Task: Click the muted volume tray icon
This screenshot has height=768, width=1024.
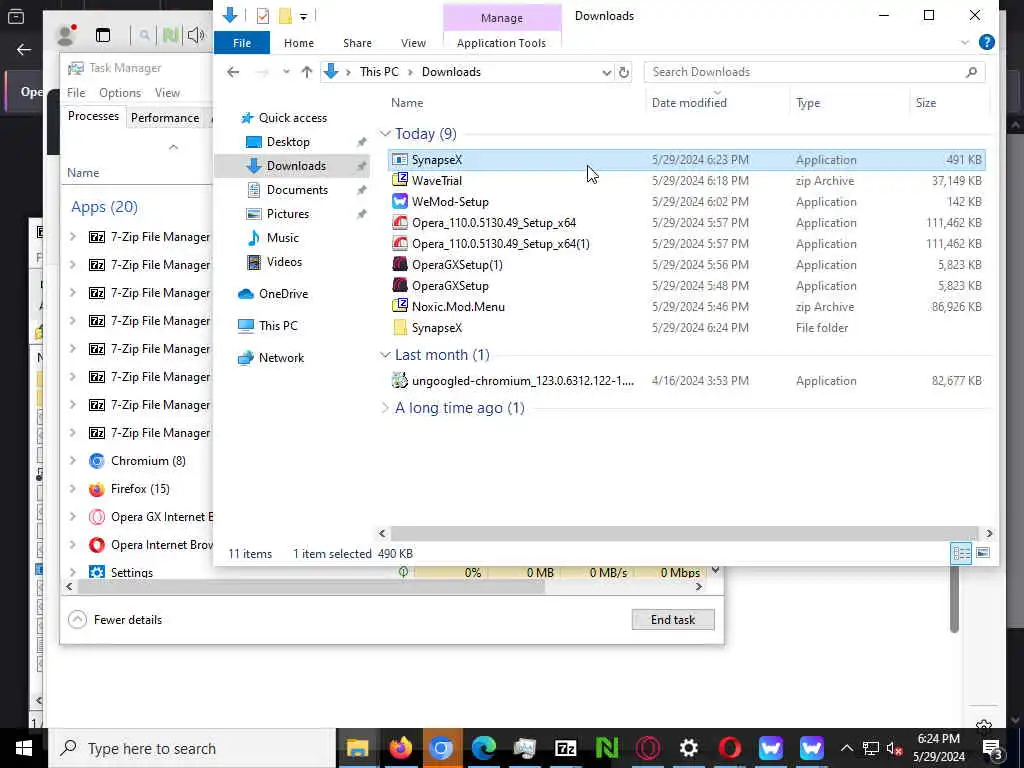Action: pyautogui.click(x=894, y=748)
